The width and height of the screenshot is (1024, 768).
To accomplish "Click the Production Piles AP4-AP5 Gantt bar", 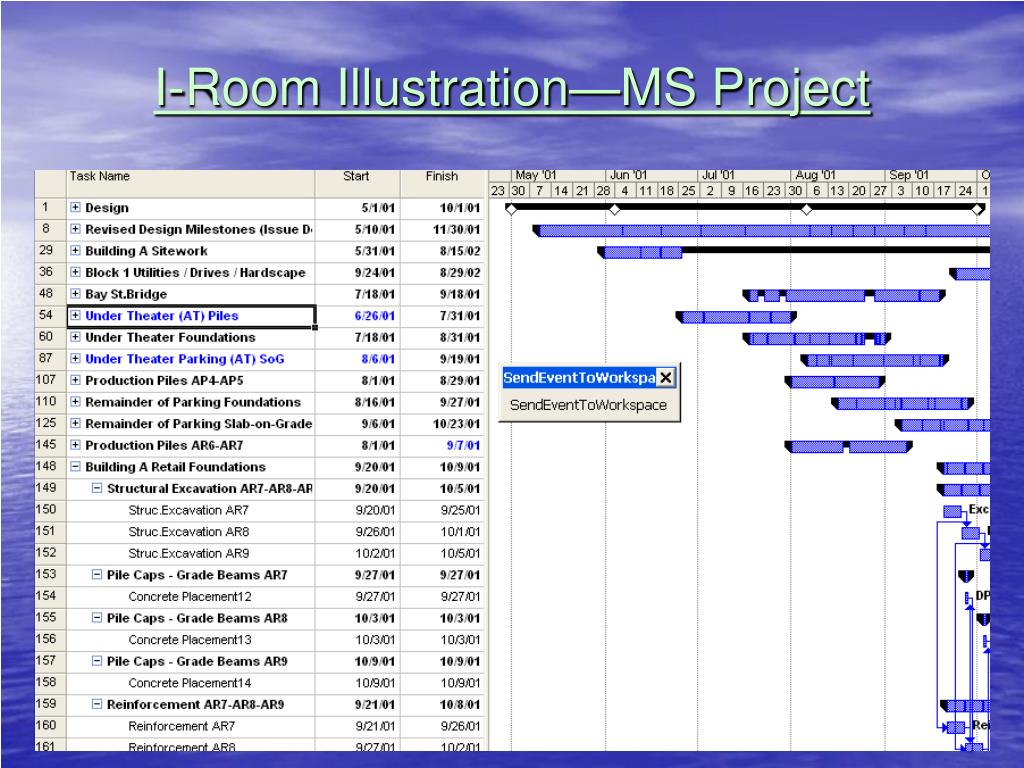I will coord(835,382).
